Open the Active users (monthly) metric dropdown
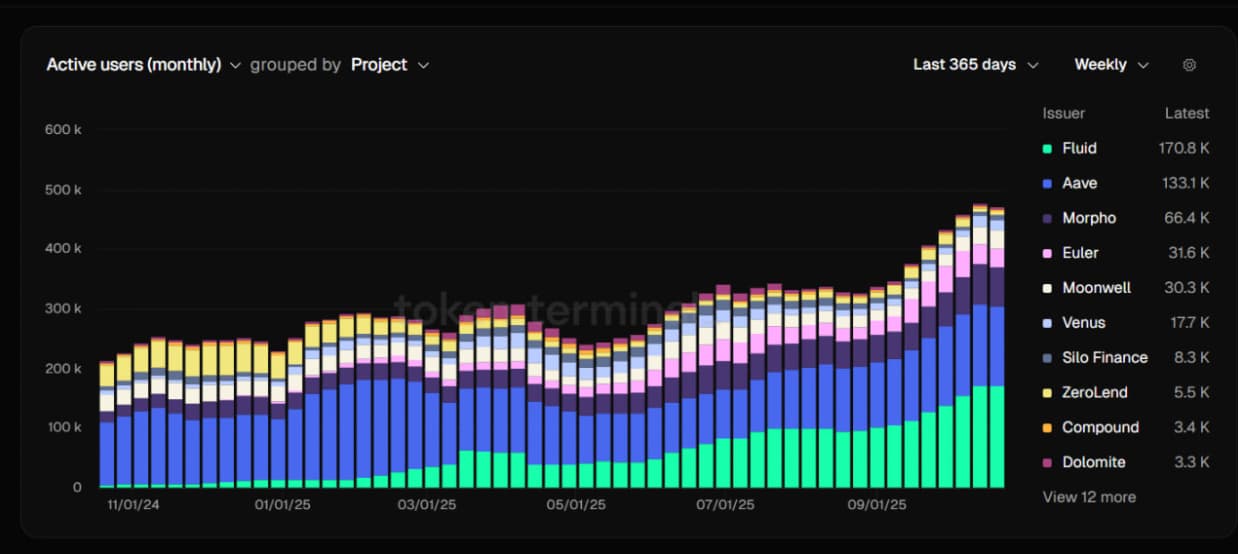The image size is (1238, 554). pyautogui.click(x=143, y=65)
